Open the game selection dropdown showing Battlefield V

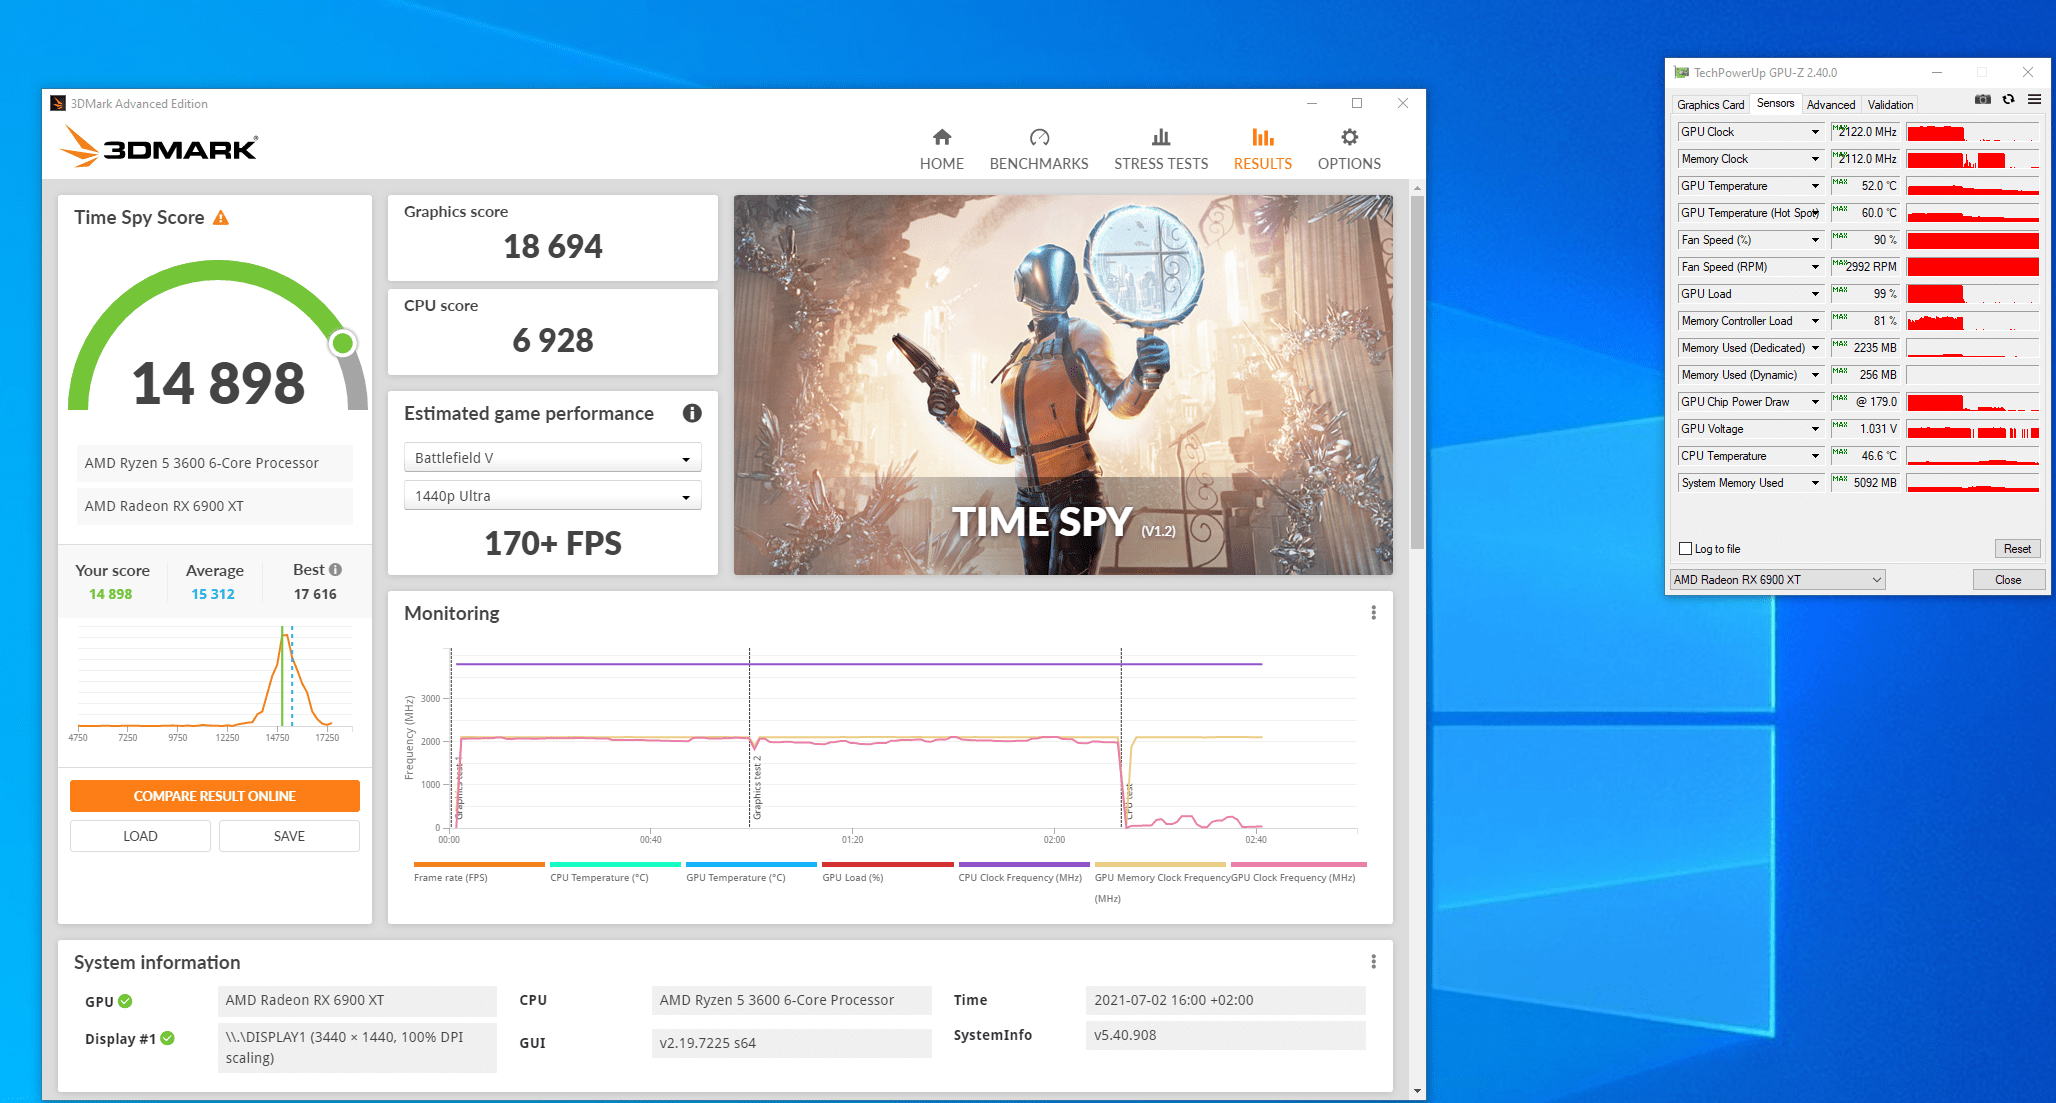pyautogui.click(x=552, y=457)
